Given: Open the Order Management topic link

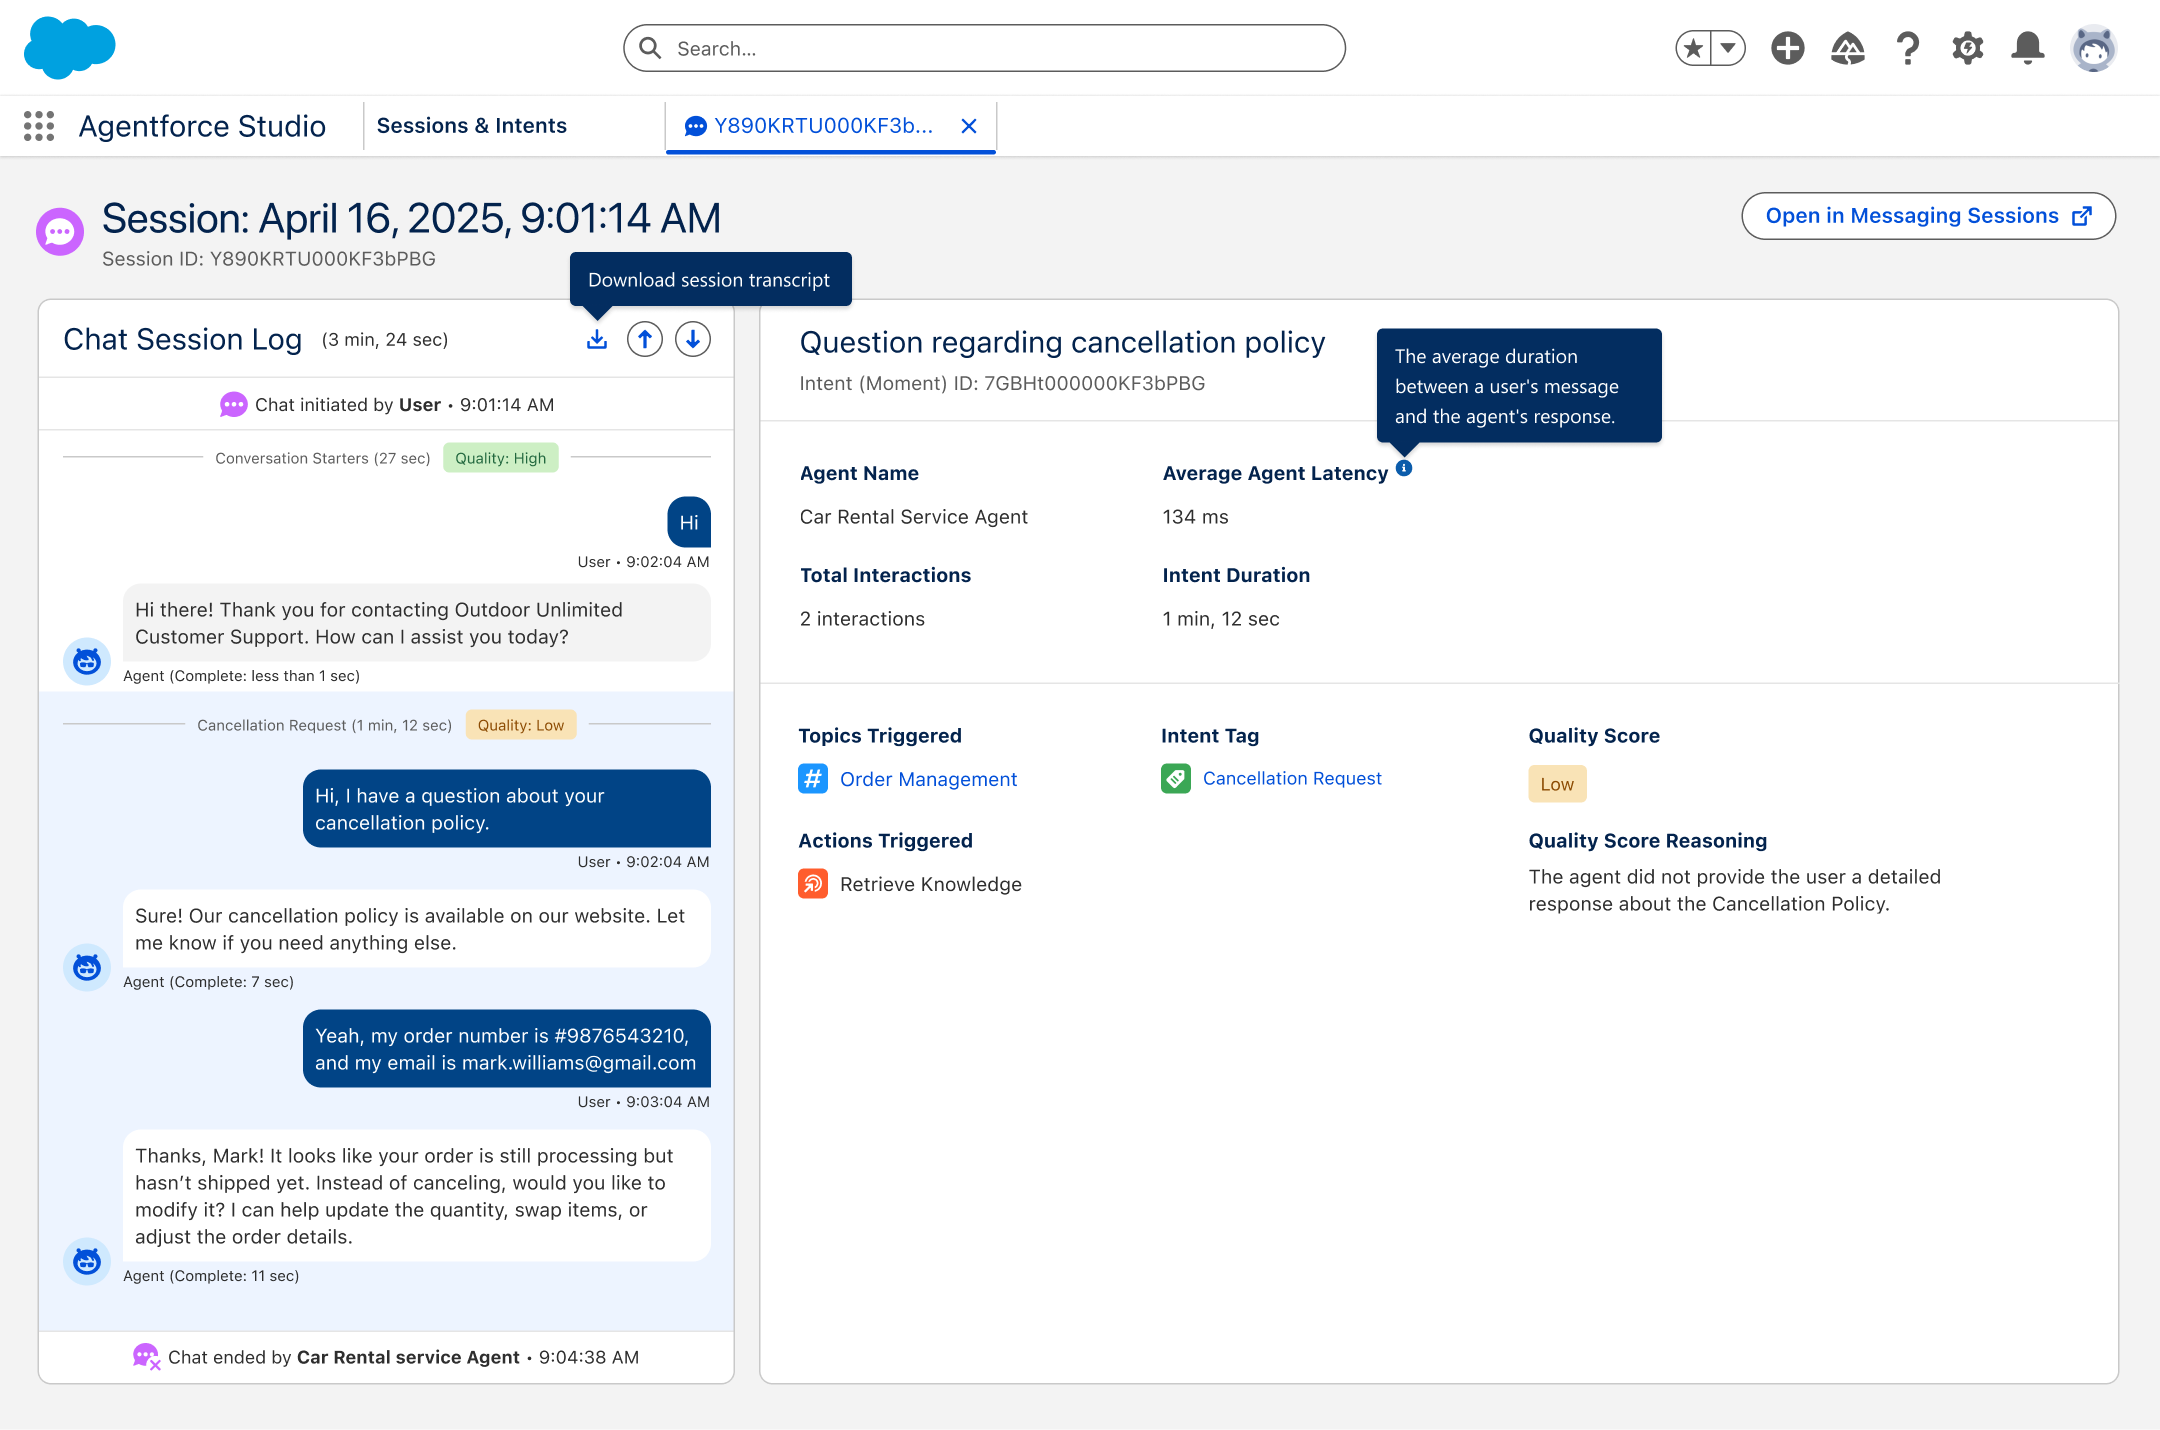Looking at the screenshot, I should [x=928, y=779].
